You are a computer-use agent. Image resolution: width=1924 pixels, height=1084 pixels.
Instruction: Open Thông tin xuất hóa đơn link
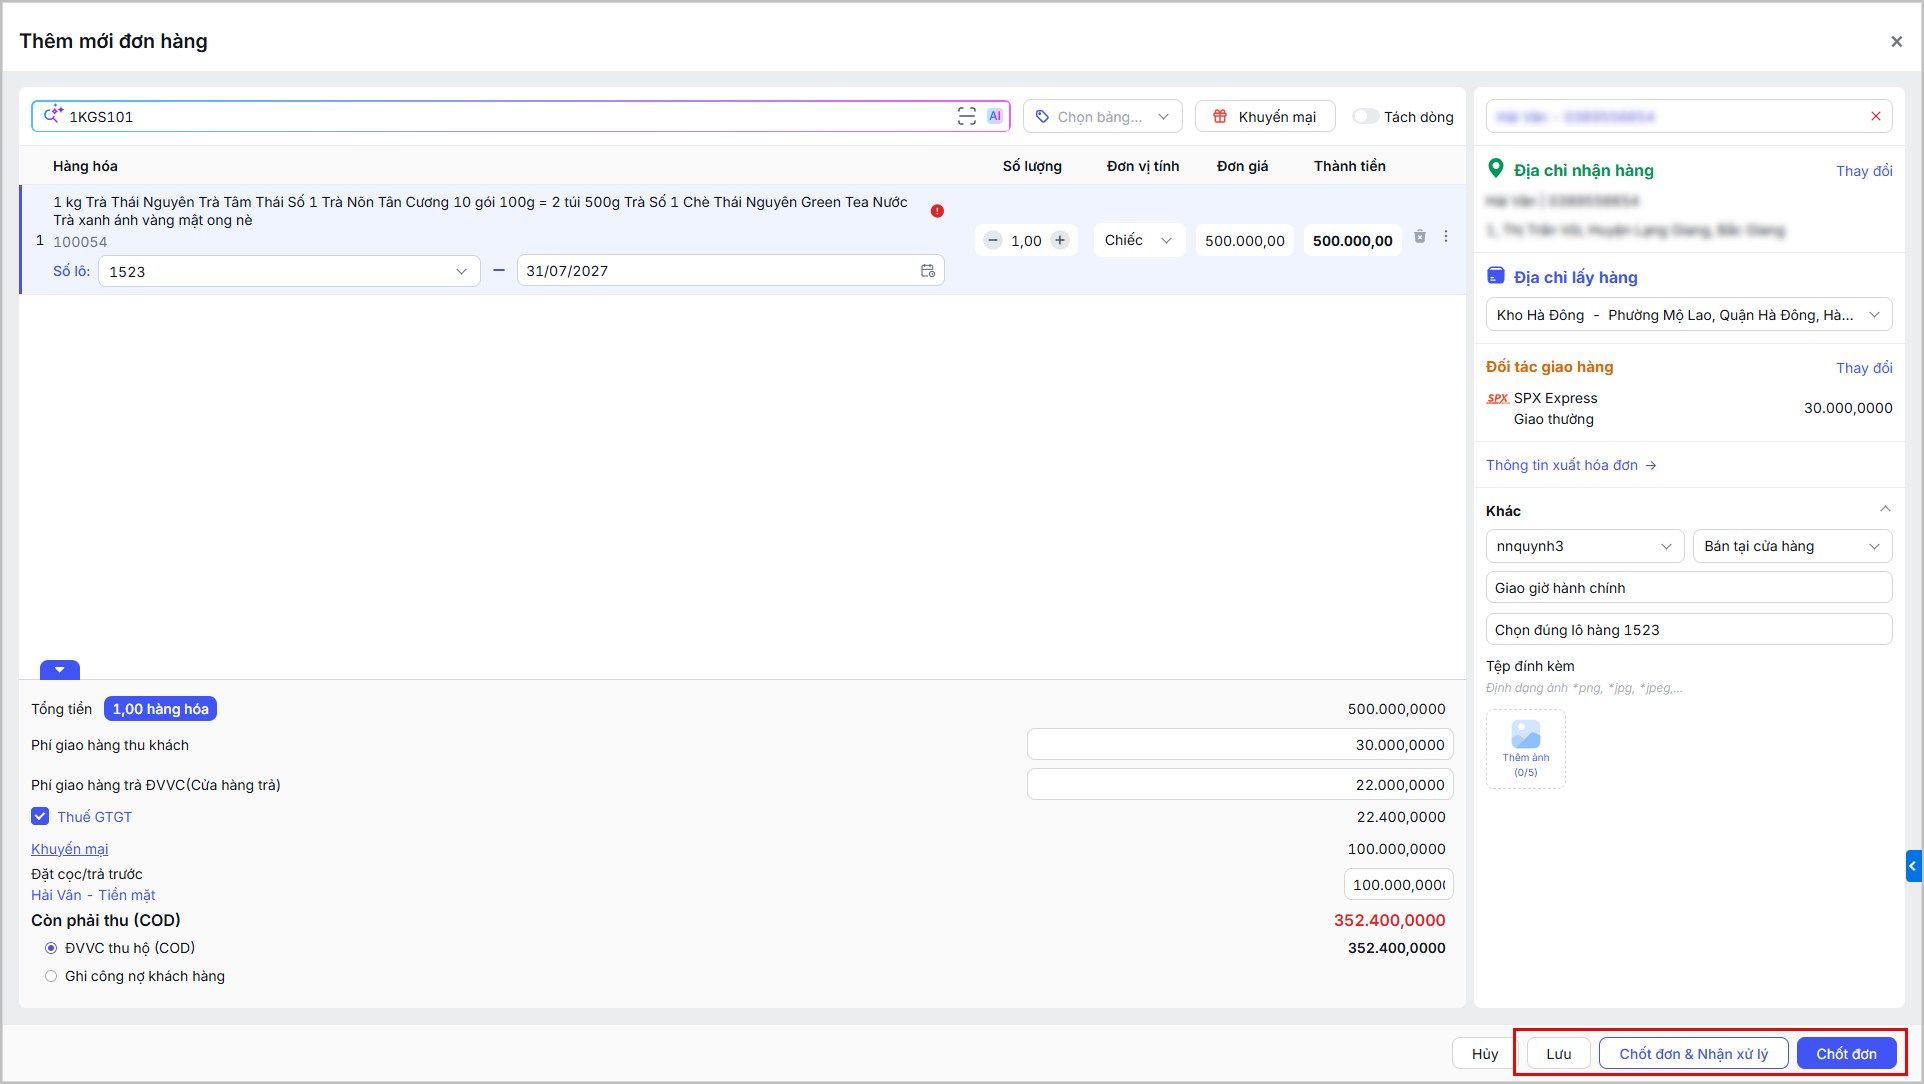(x=1571, y=465)
